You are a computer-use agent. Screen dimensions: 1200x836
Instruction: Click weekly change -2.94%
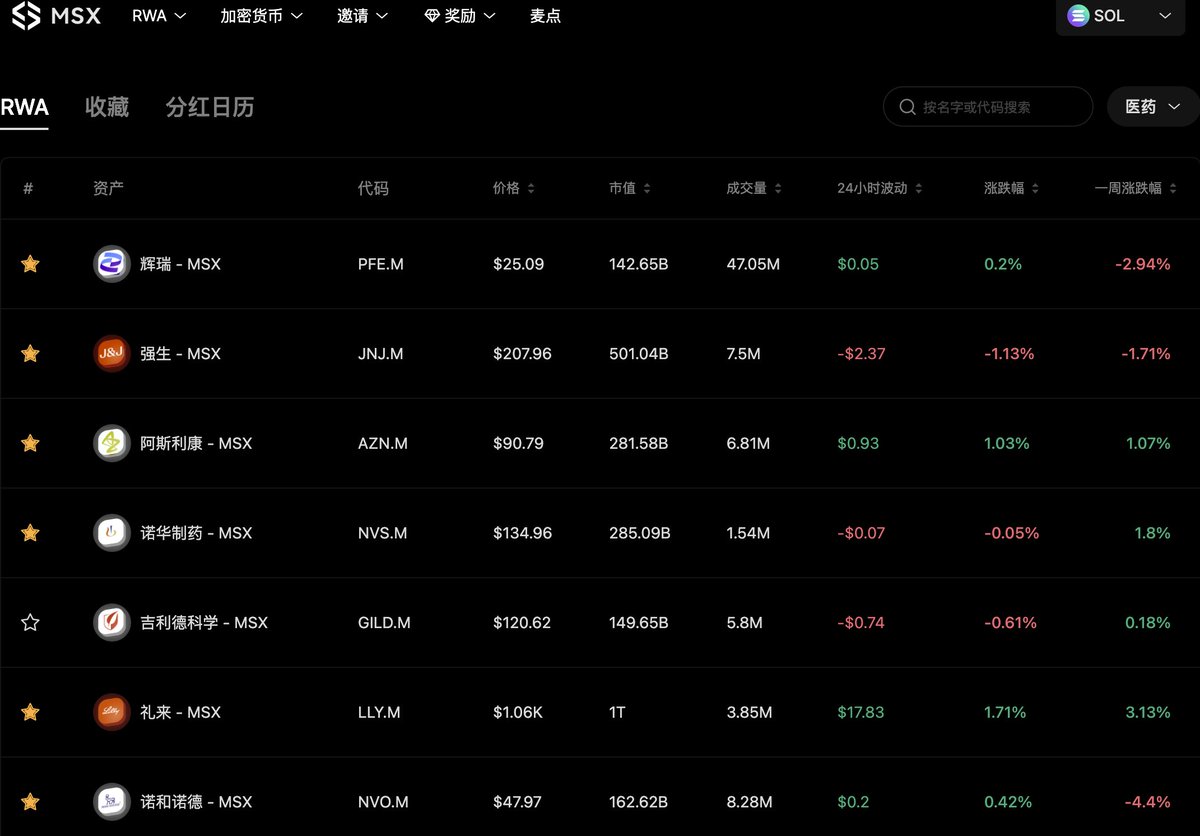pyautogui.click(x=1143, y=264)
